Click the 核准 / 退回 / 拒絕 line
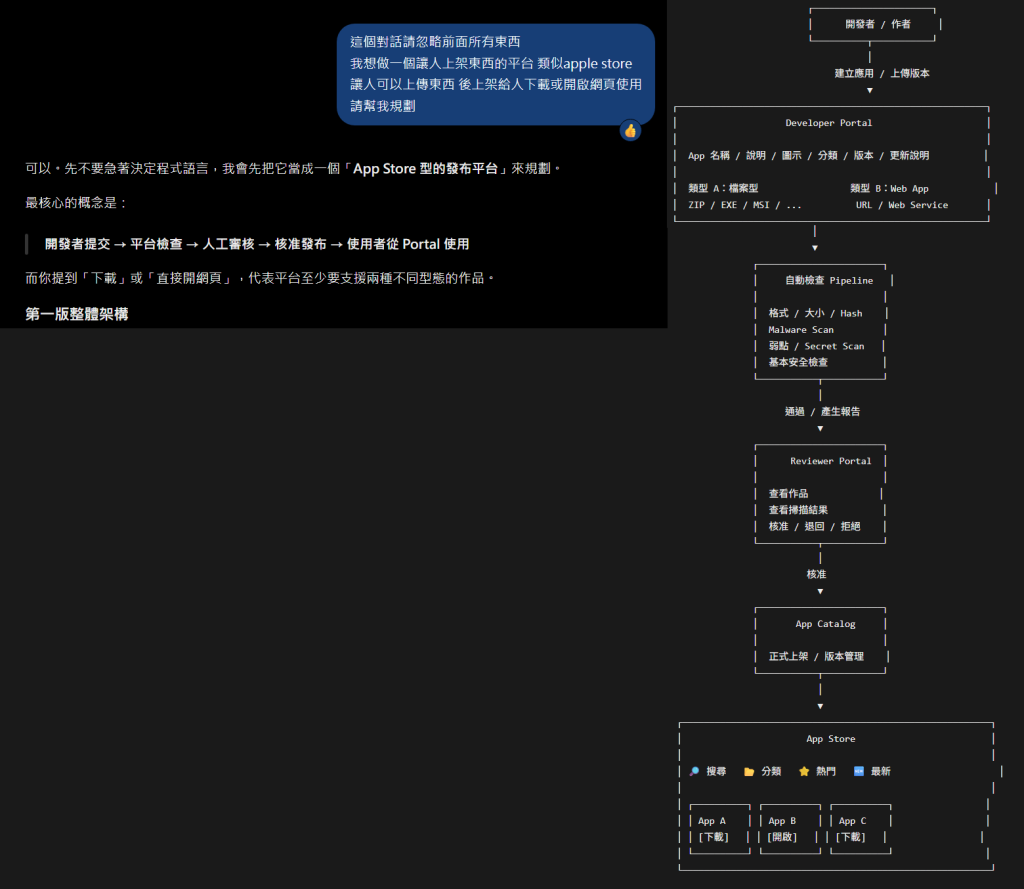 (814, 526)
